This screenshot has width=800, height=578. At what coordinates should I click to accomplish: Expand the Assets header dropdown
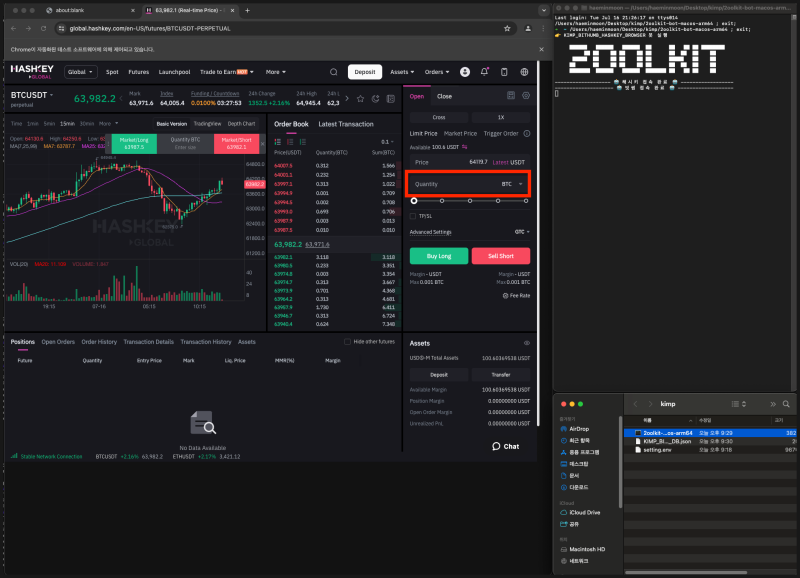point(402,72)
